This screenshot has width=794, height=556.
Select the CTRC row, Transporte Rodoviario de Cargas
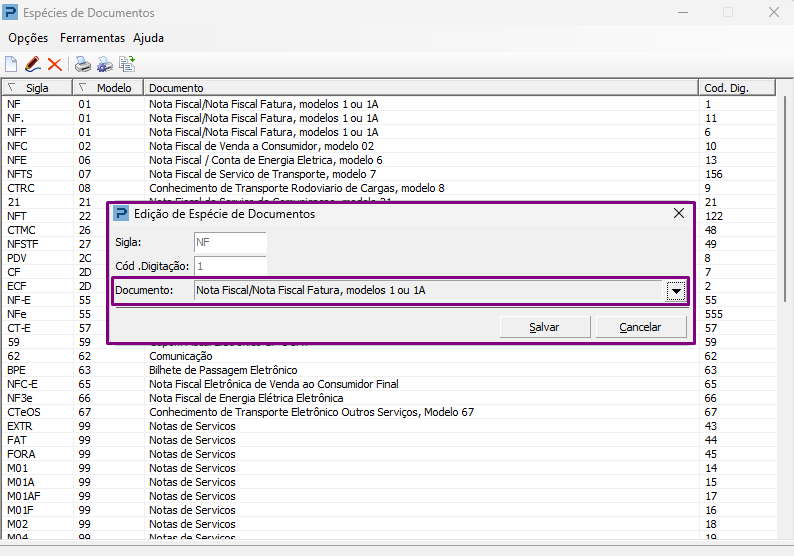click(389, 188)
